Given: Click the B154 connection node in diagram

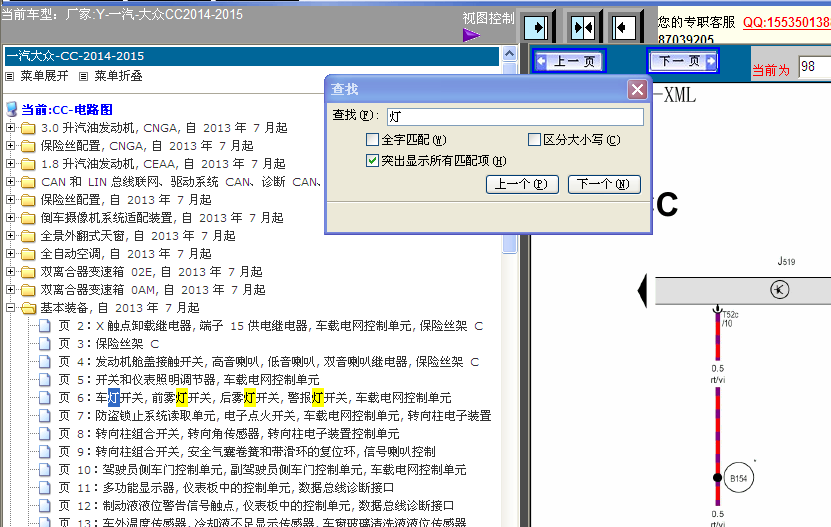Looking at the screenshot, I should 738,478.
